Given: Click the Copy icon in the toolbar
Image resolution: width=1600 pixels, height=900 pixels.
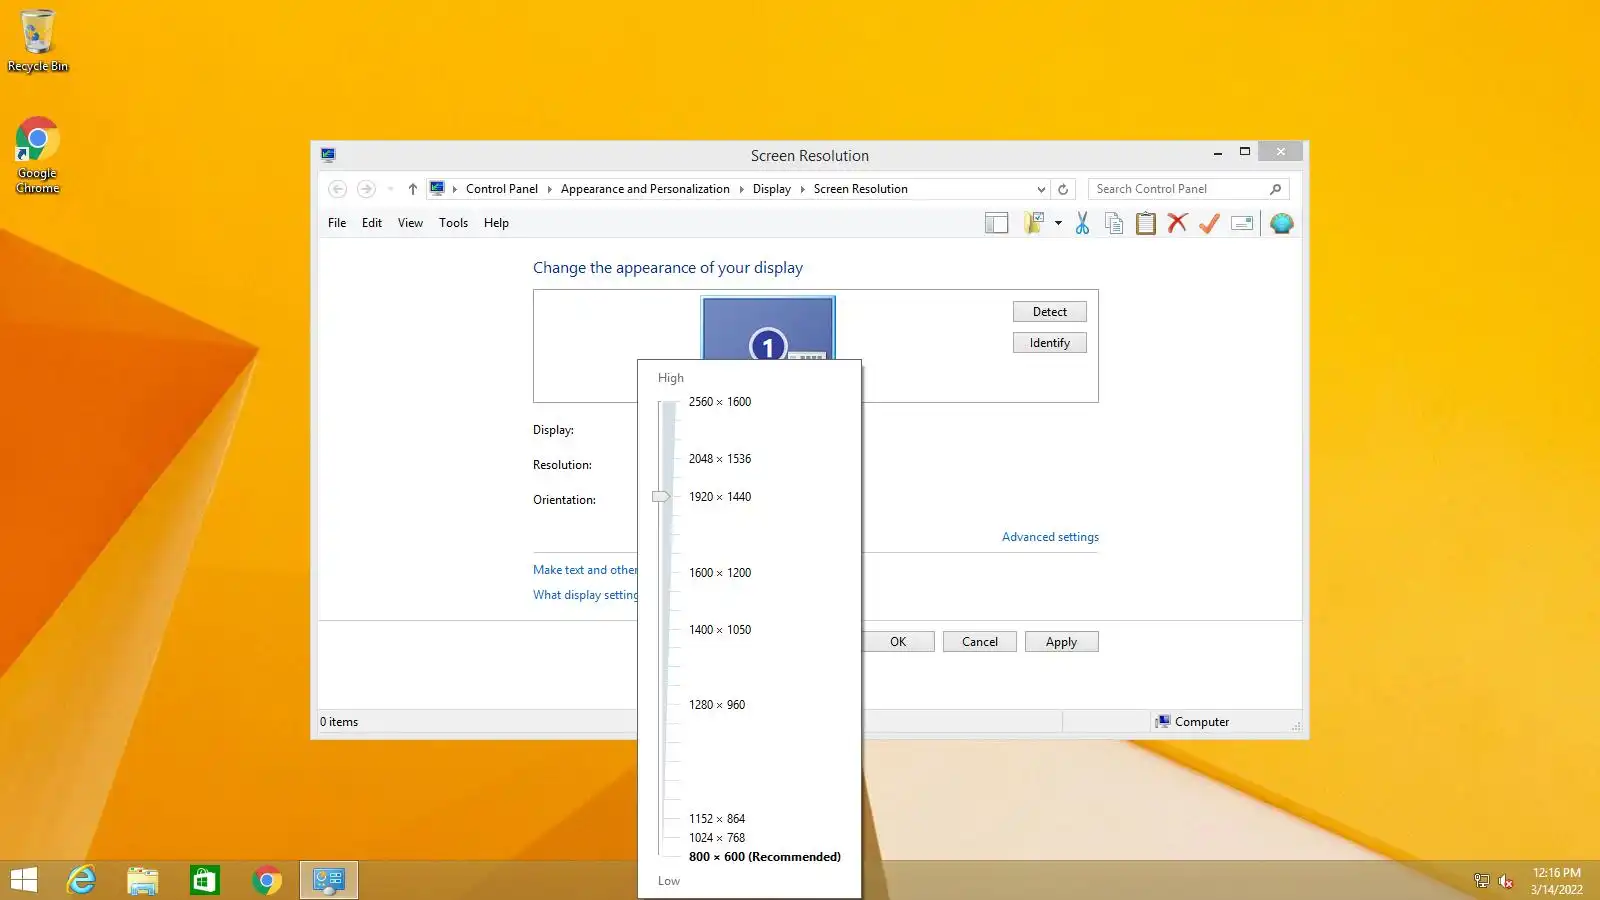Looking at the screenshot, I should click(x=1114, y=223).
